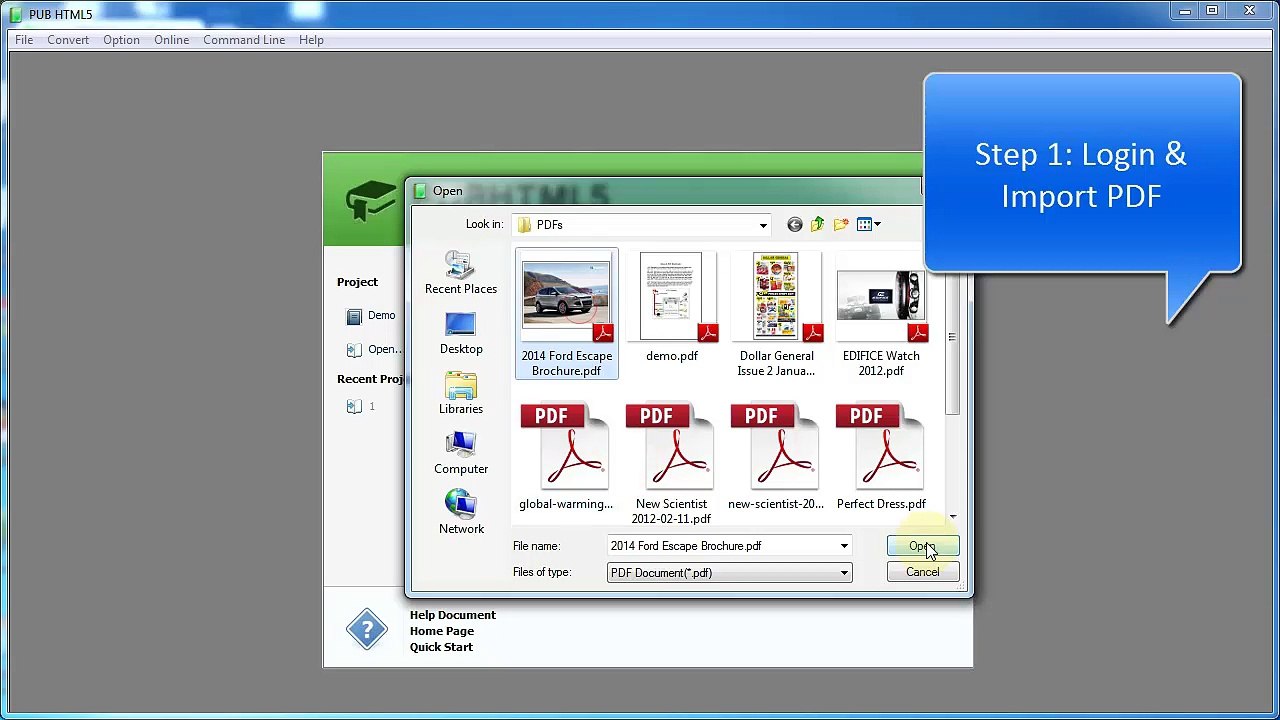Select the new-scientist-20 PDF file
This screenshot has width=1280, height=720.
pyautogui.click(x=776, y=457)
